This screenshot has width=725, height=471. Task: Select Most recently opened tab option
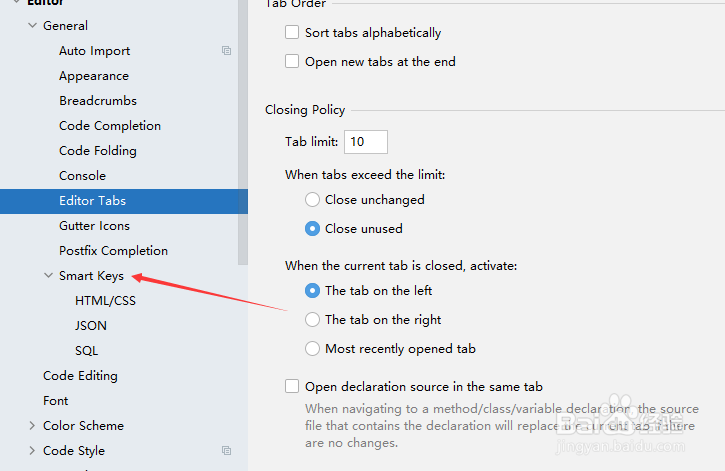pos(312,349)
